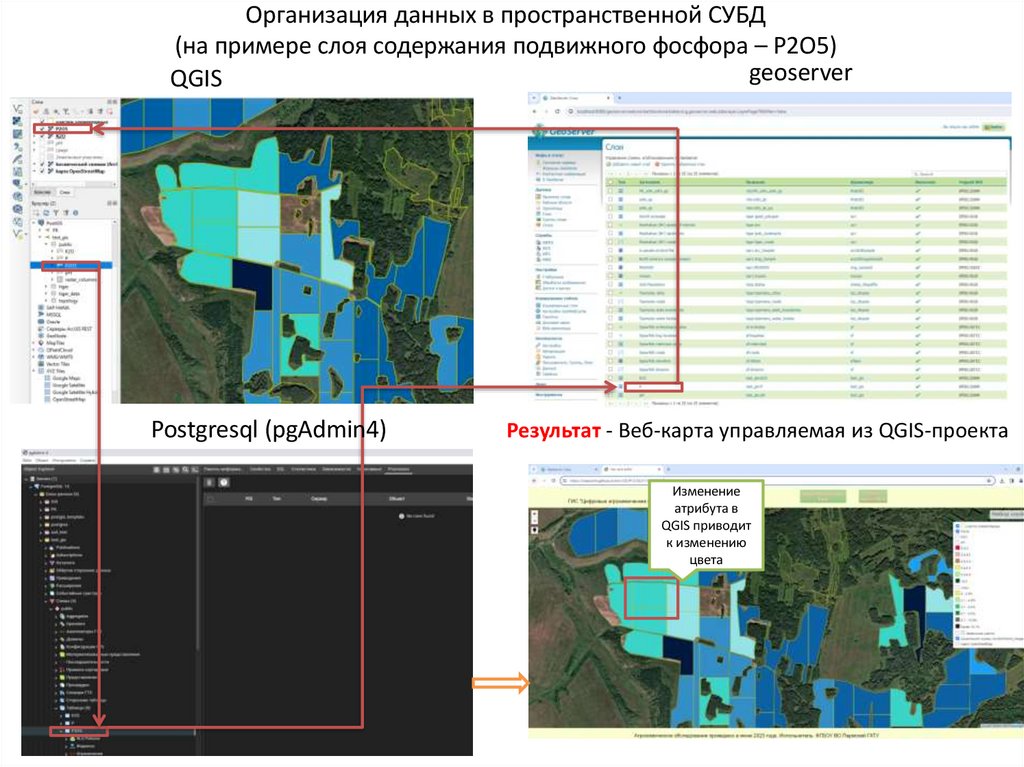Click the remove layer icon in QGIS Layers panel
Viewport: 1024px width, 767px height.
coord(109,112)
